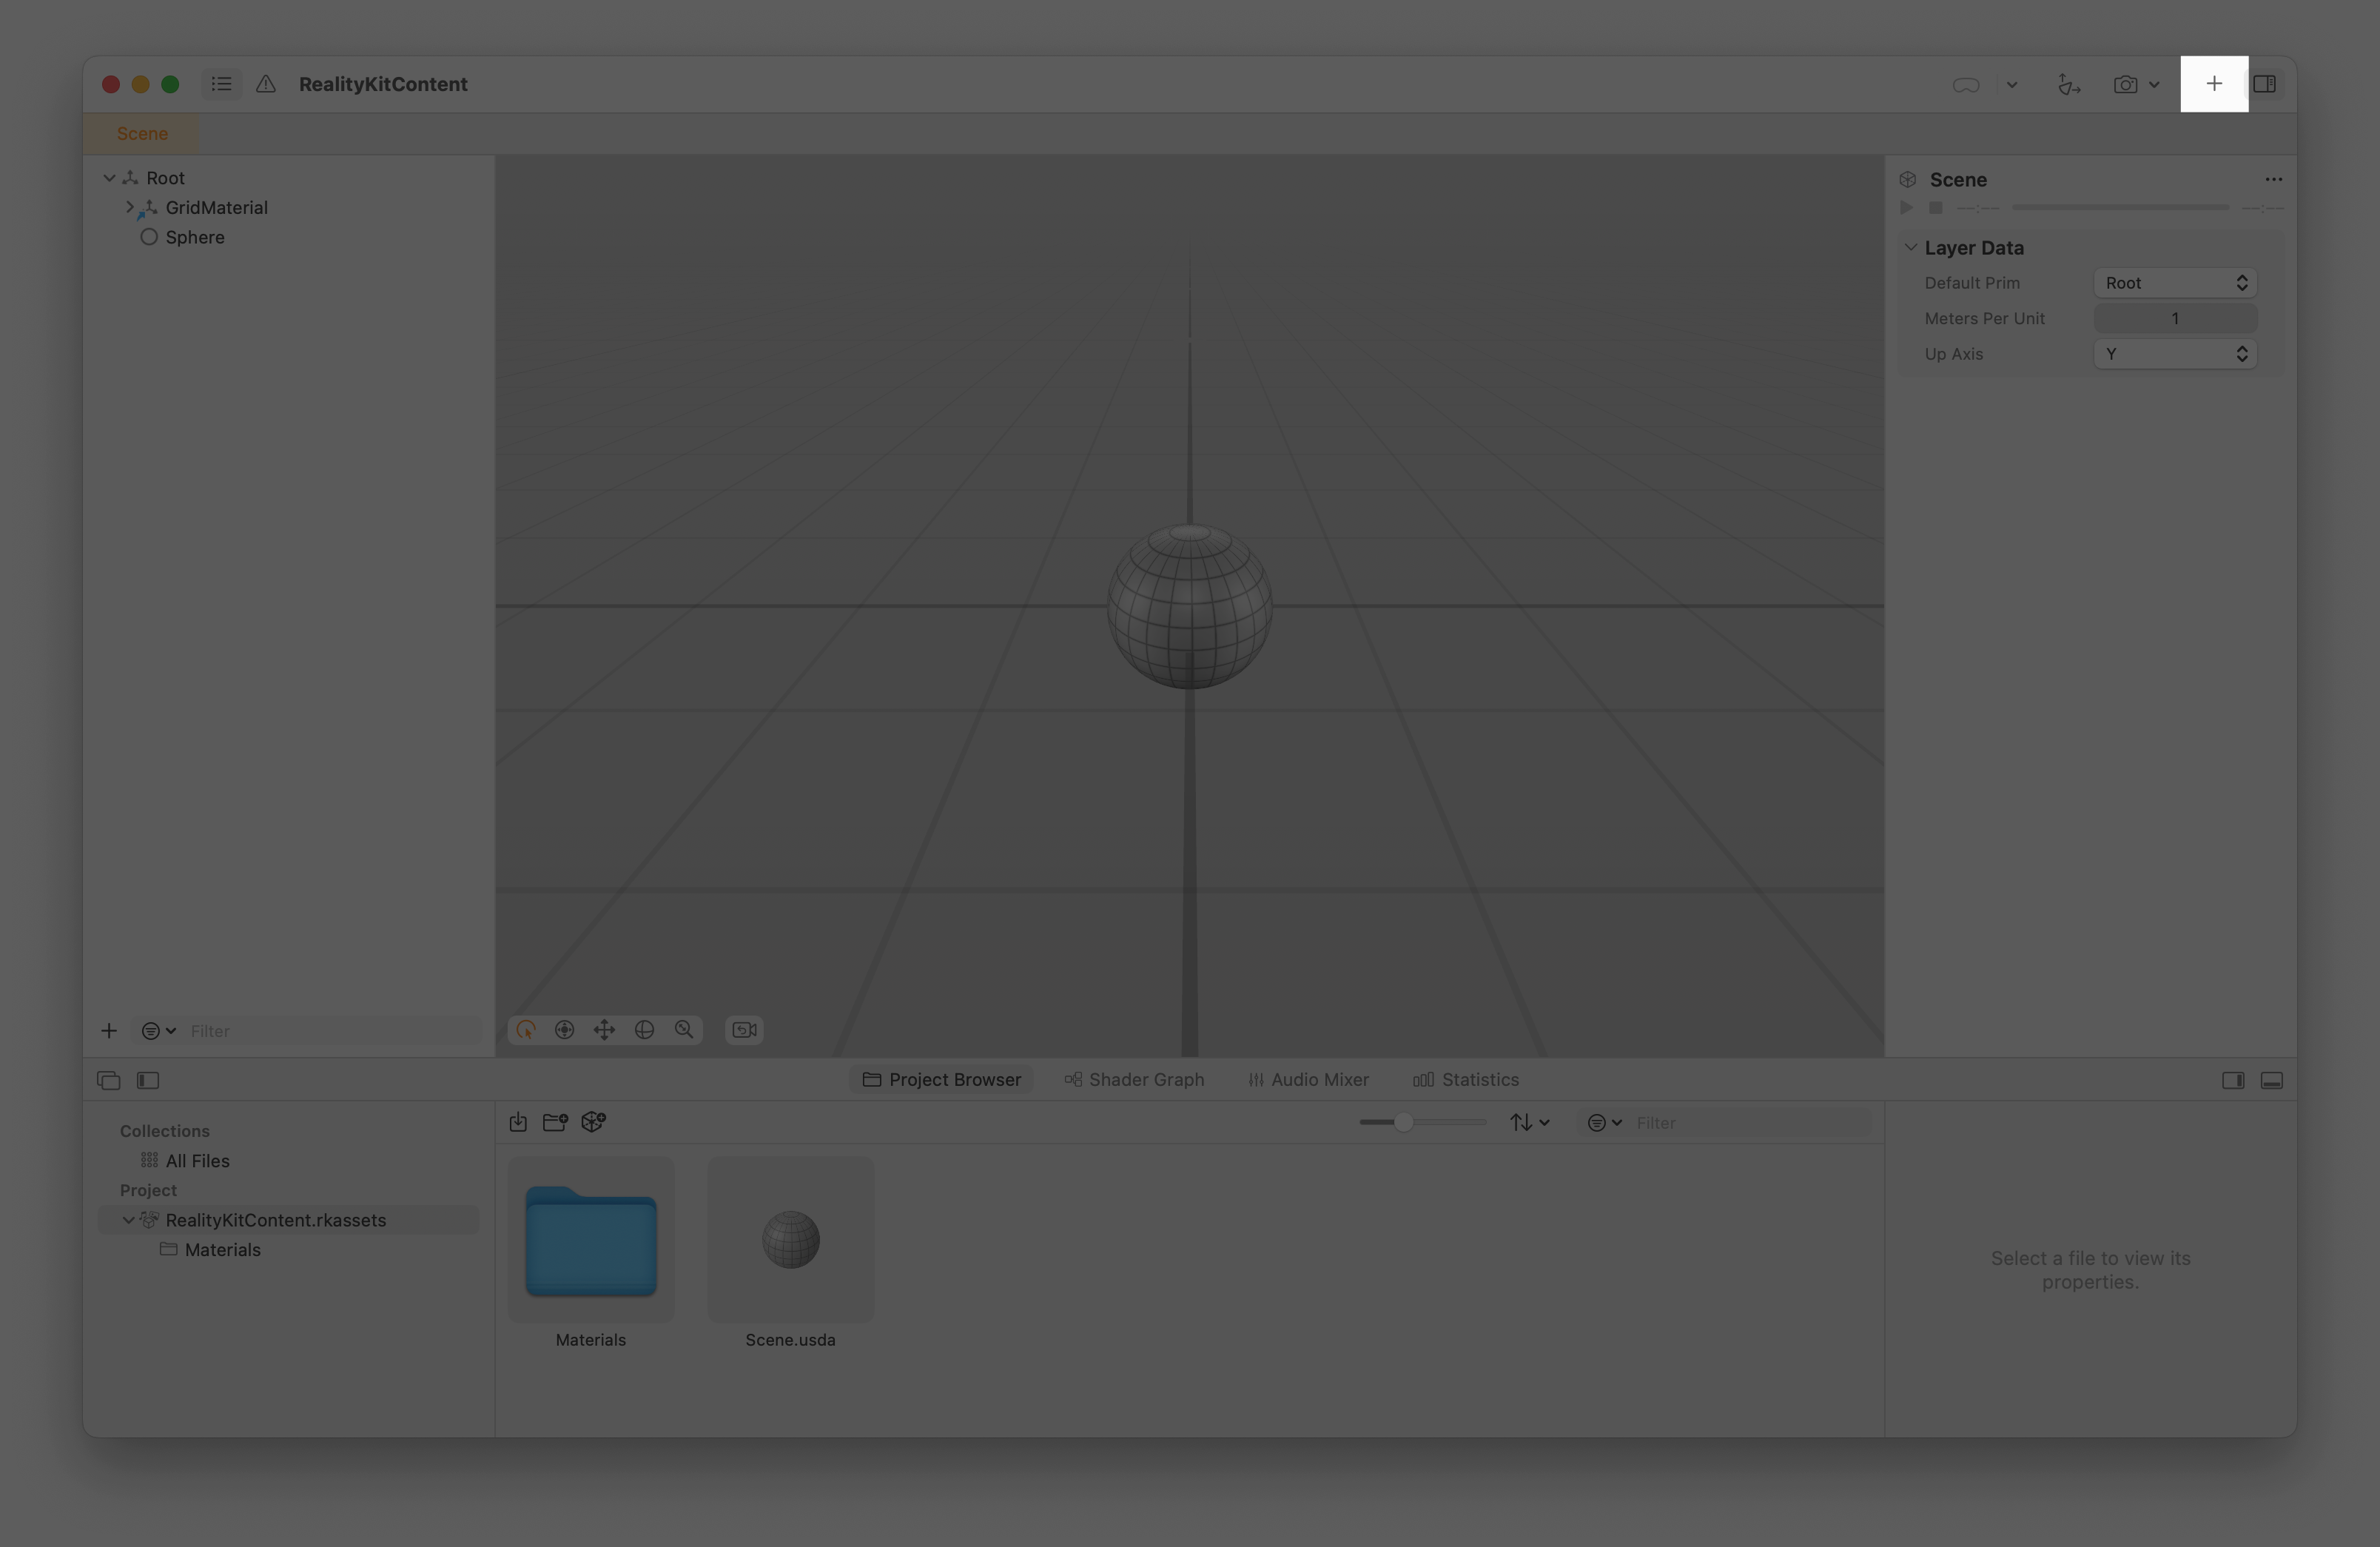Viewport: 2380px width, 1547px height.
Task: Collapse the Layer Data section
Action: pyautogui.click(x=1911, y=247)
